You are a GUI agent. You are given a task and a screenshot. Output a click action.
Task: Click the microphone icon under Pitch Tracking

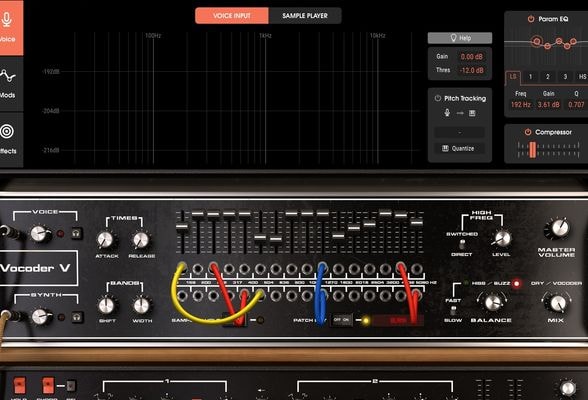point(447,113)
